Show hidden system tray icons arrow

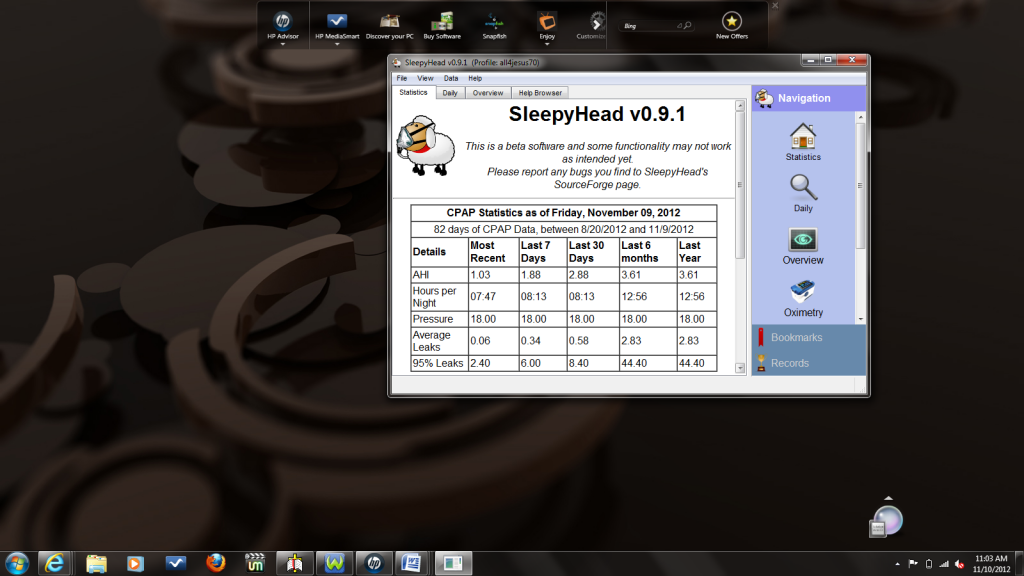click(897, 564)
